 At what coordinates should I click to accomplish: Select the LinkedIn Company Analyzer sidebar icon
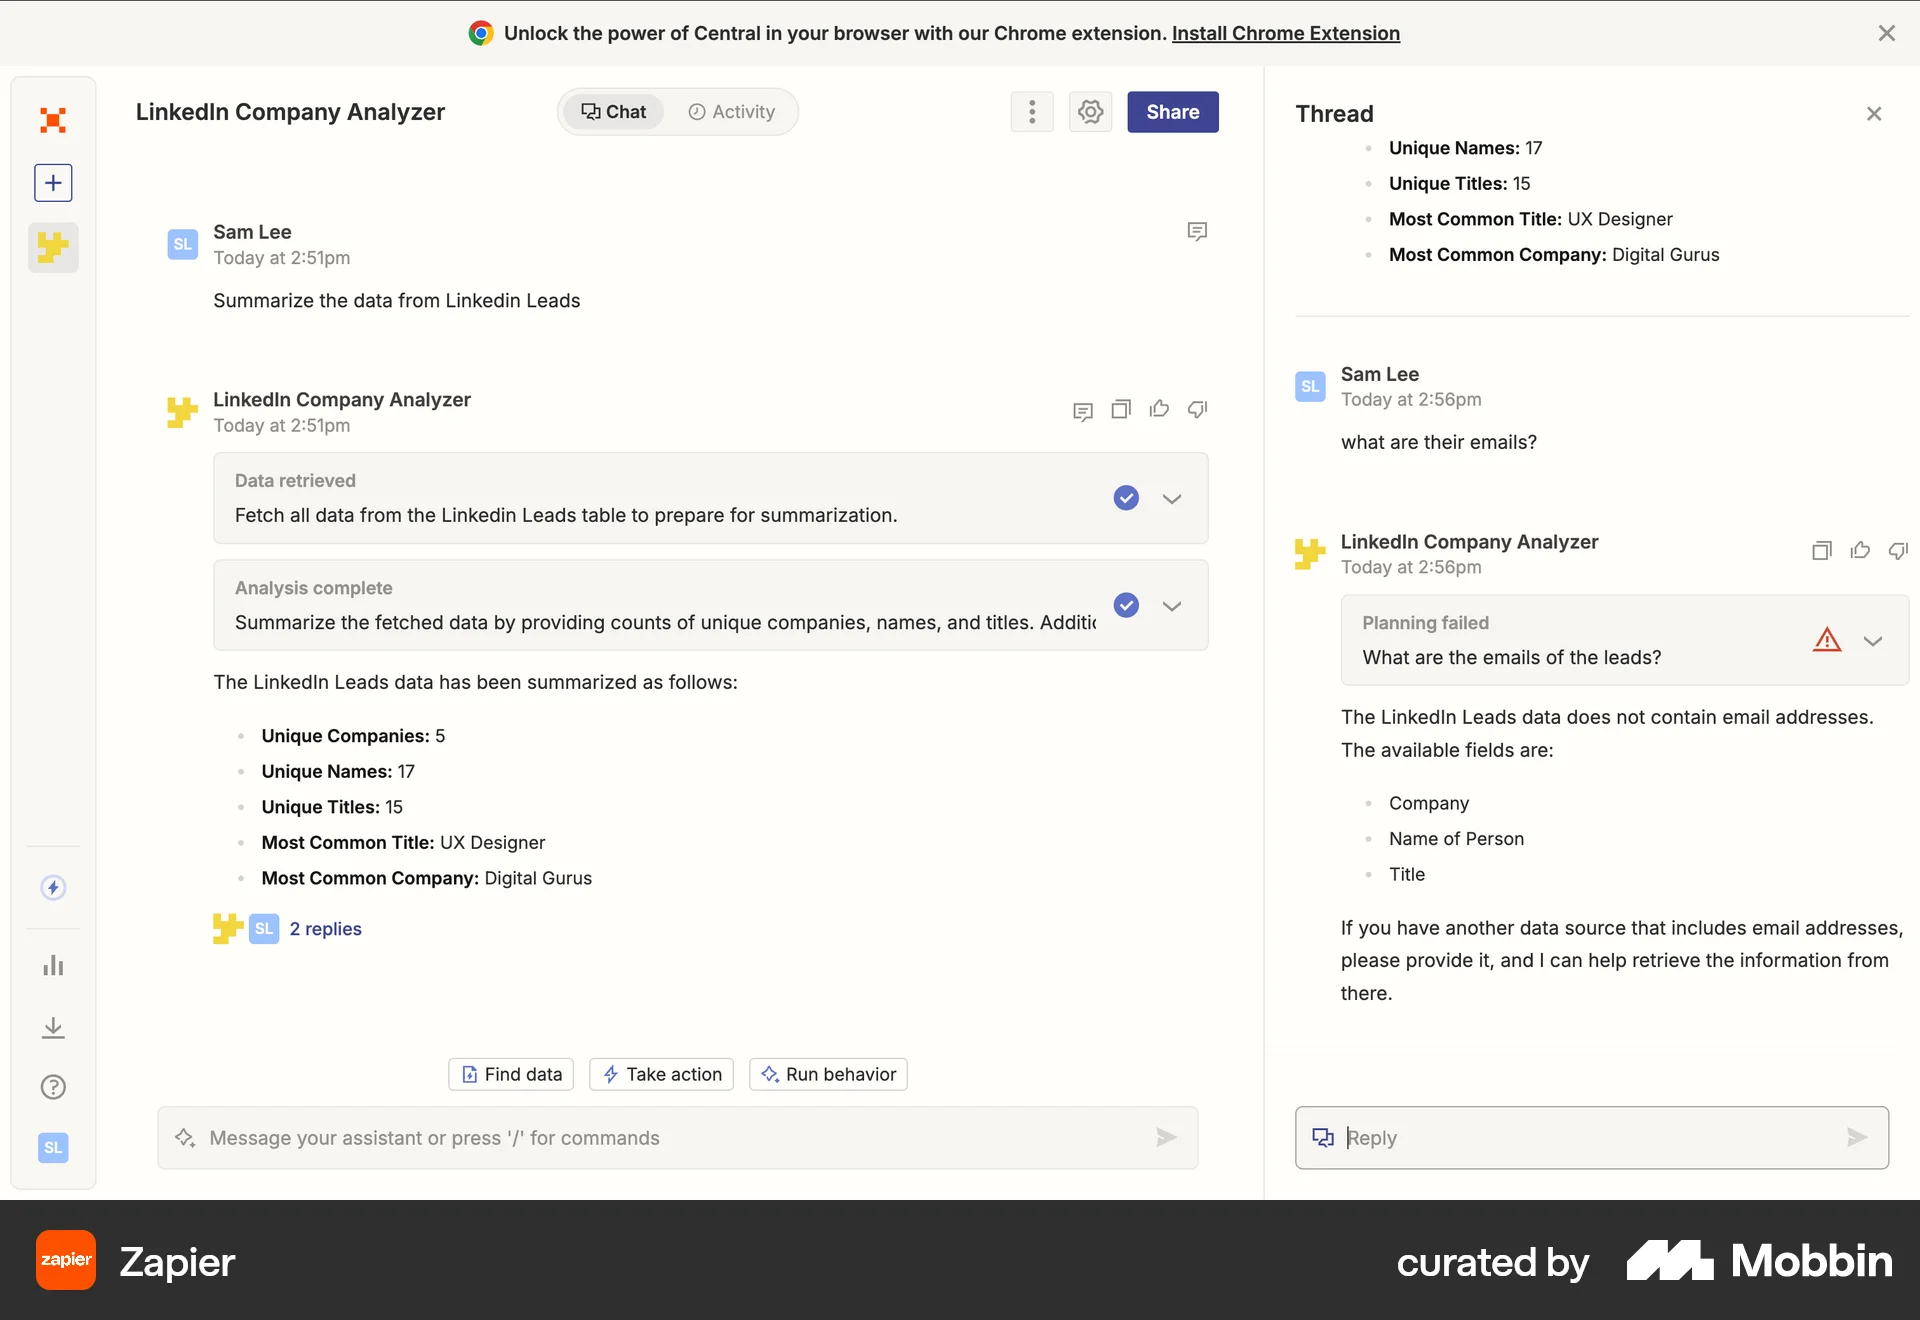click(52, 247)
